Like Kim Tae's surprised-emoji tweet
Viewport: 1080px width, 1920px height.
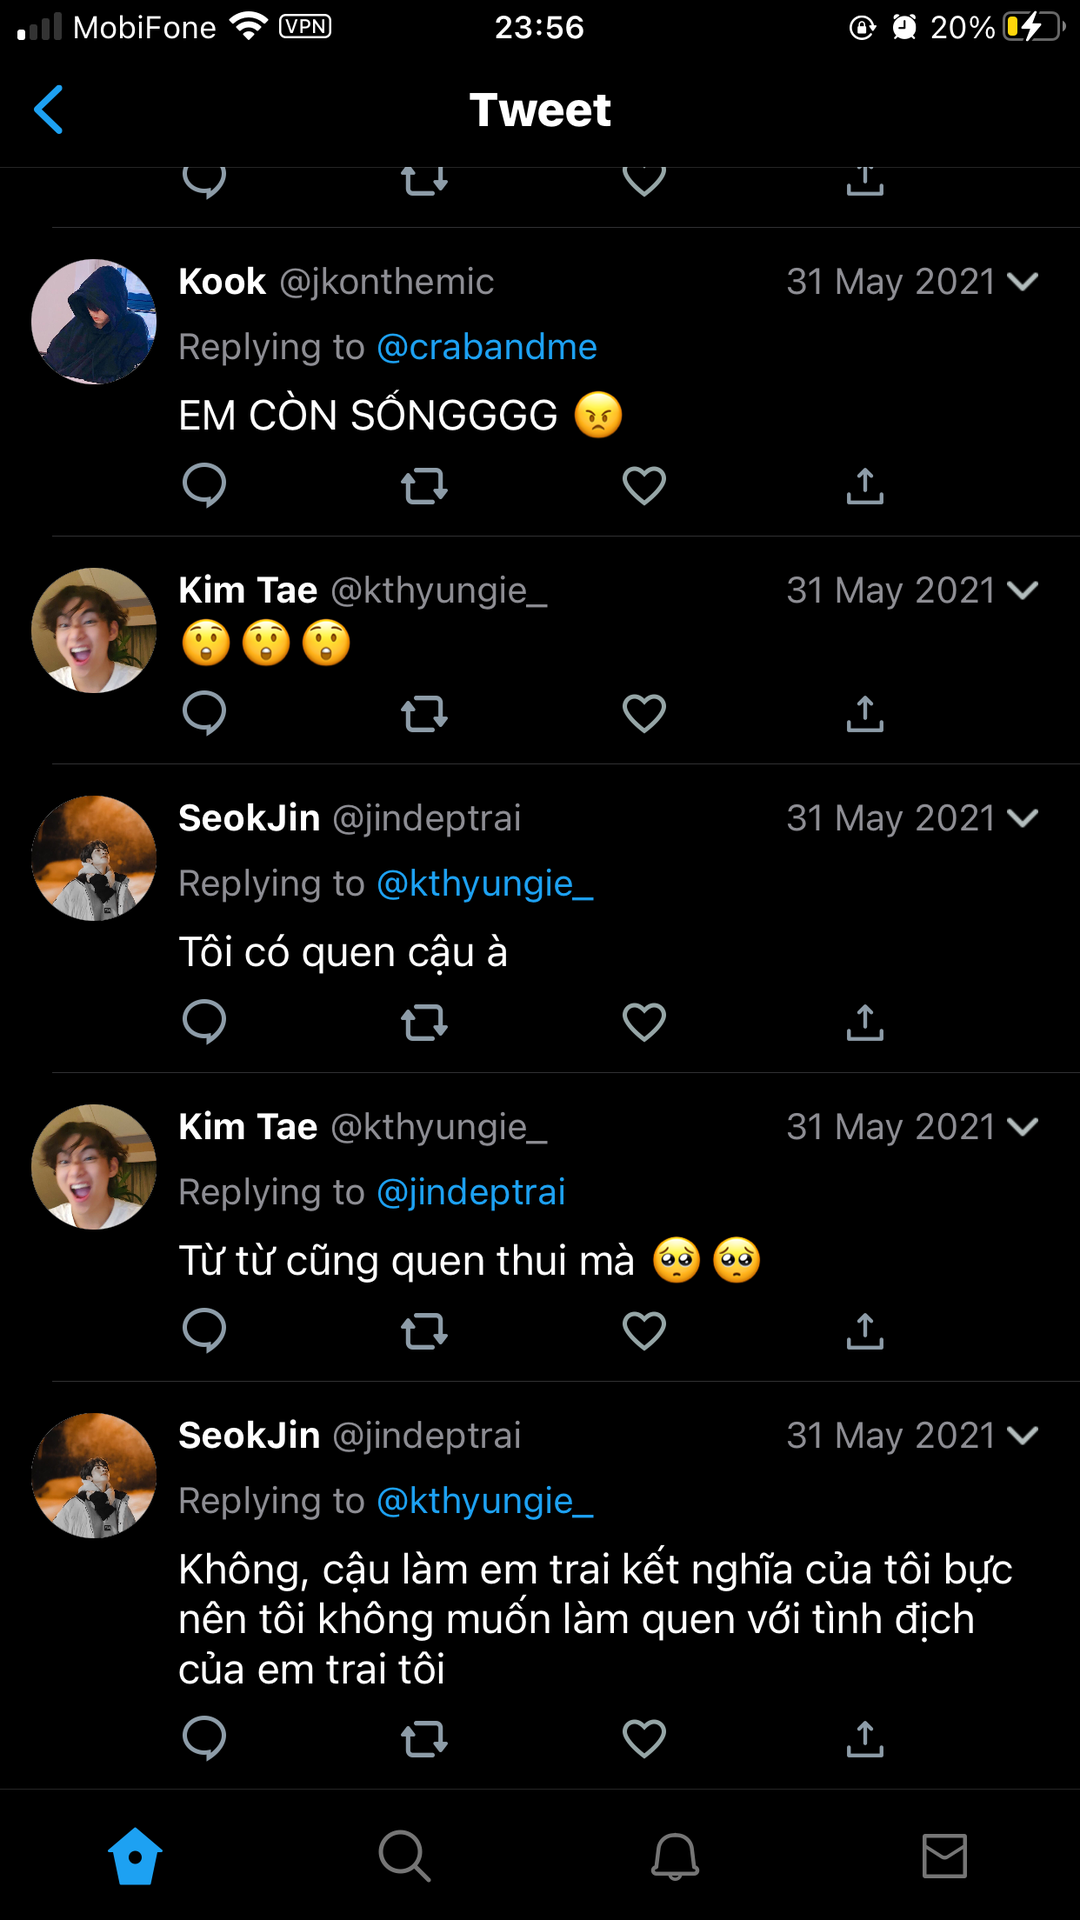[x=644, y=714]
